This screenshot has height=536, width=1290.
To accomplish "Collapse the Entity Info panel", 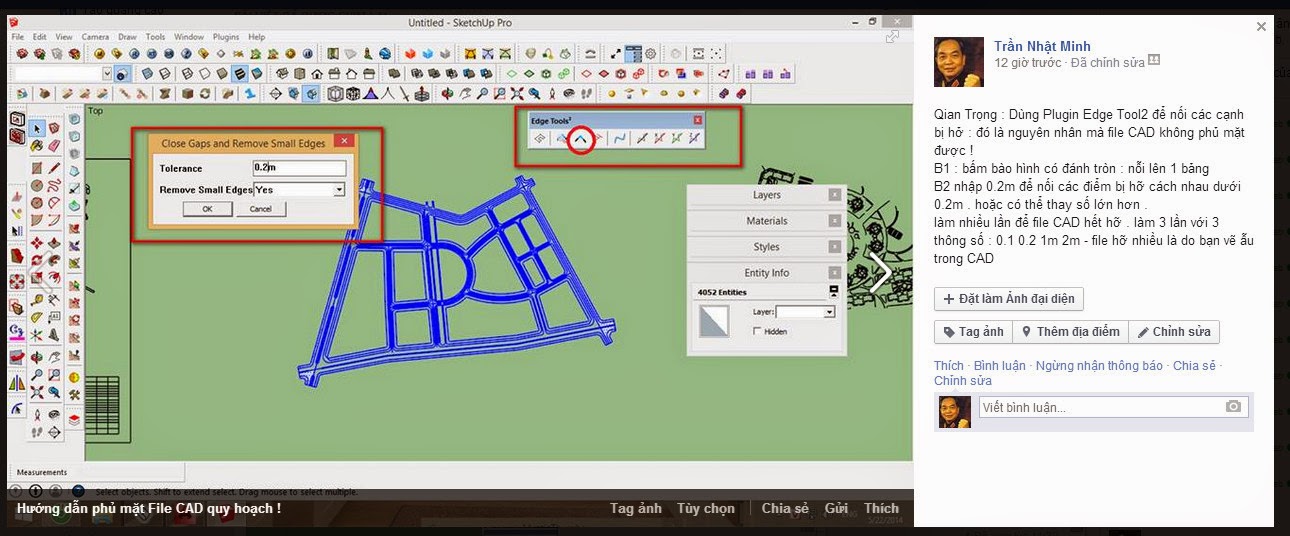I will click(x=767, y=273).
